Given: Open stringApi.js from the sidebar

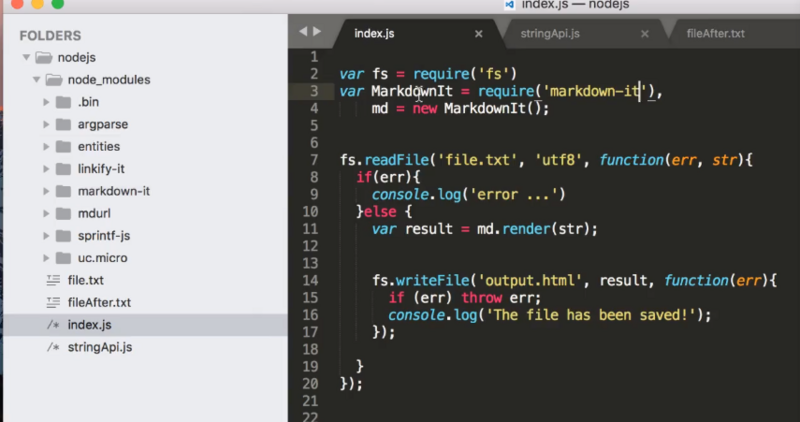Looking at the screenshot, I should [x=99, y=347].
